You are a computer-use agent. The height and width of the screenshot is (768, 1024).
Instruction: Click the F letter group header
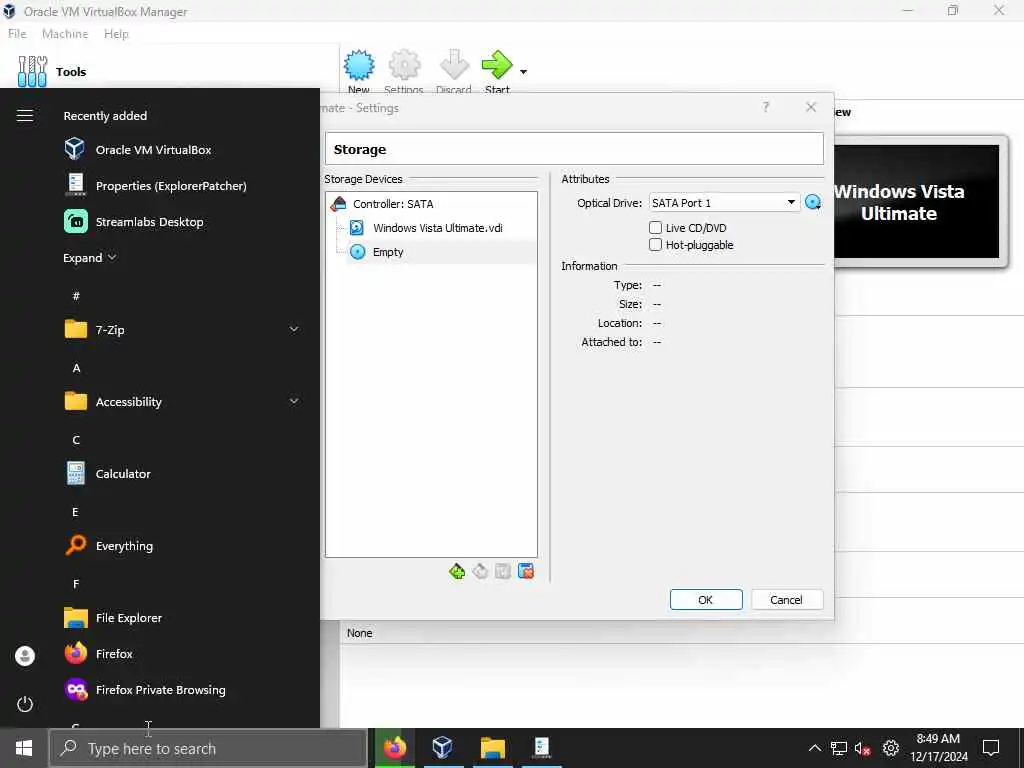click(x=76, y=583)
